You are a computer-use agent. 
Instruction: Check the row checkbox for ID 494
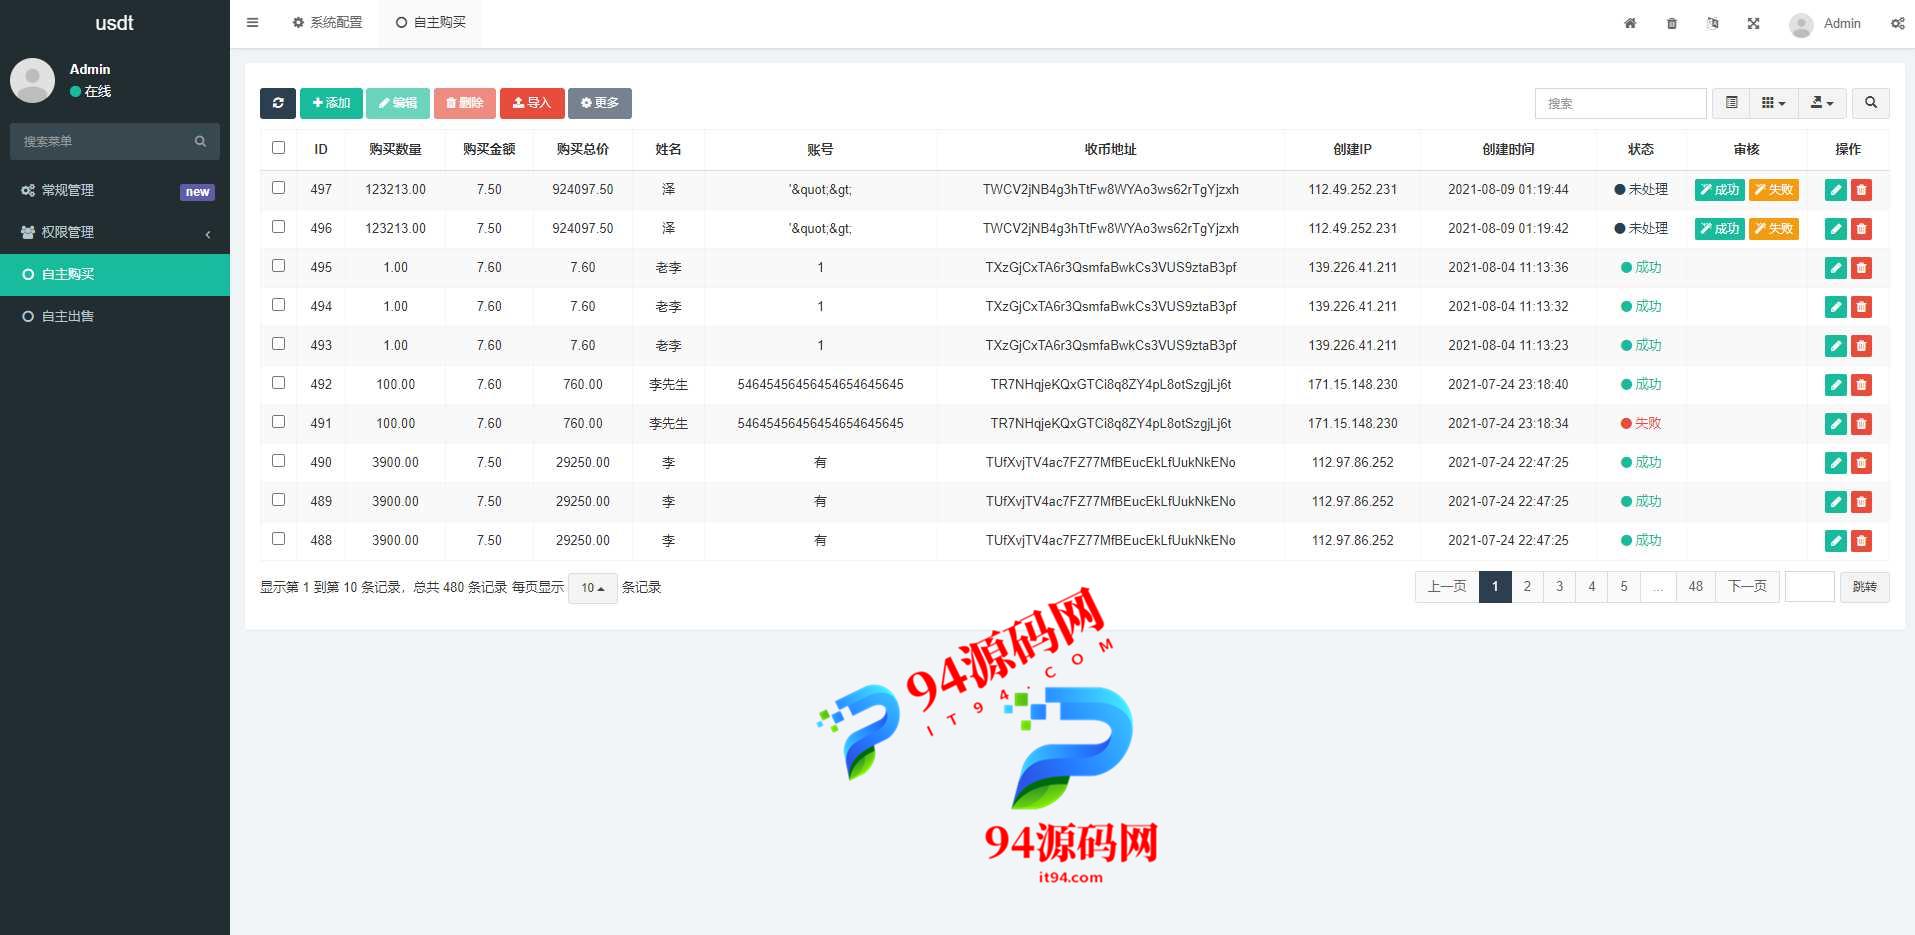[x=279, y=305]
